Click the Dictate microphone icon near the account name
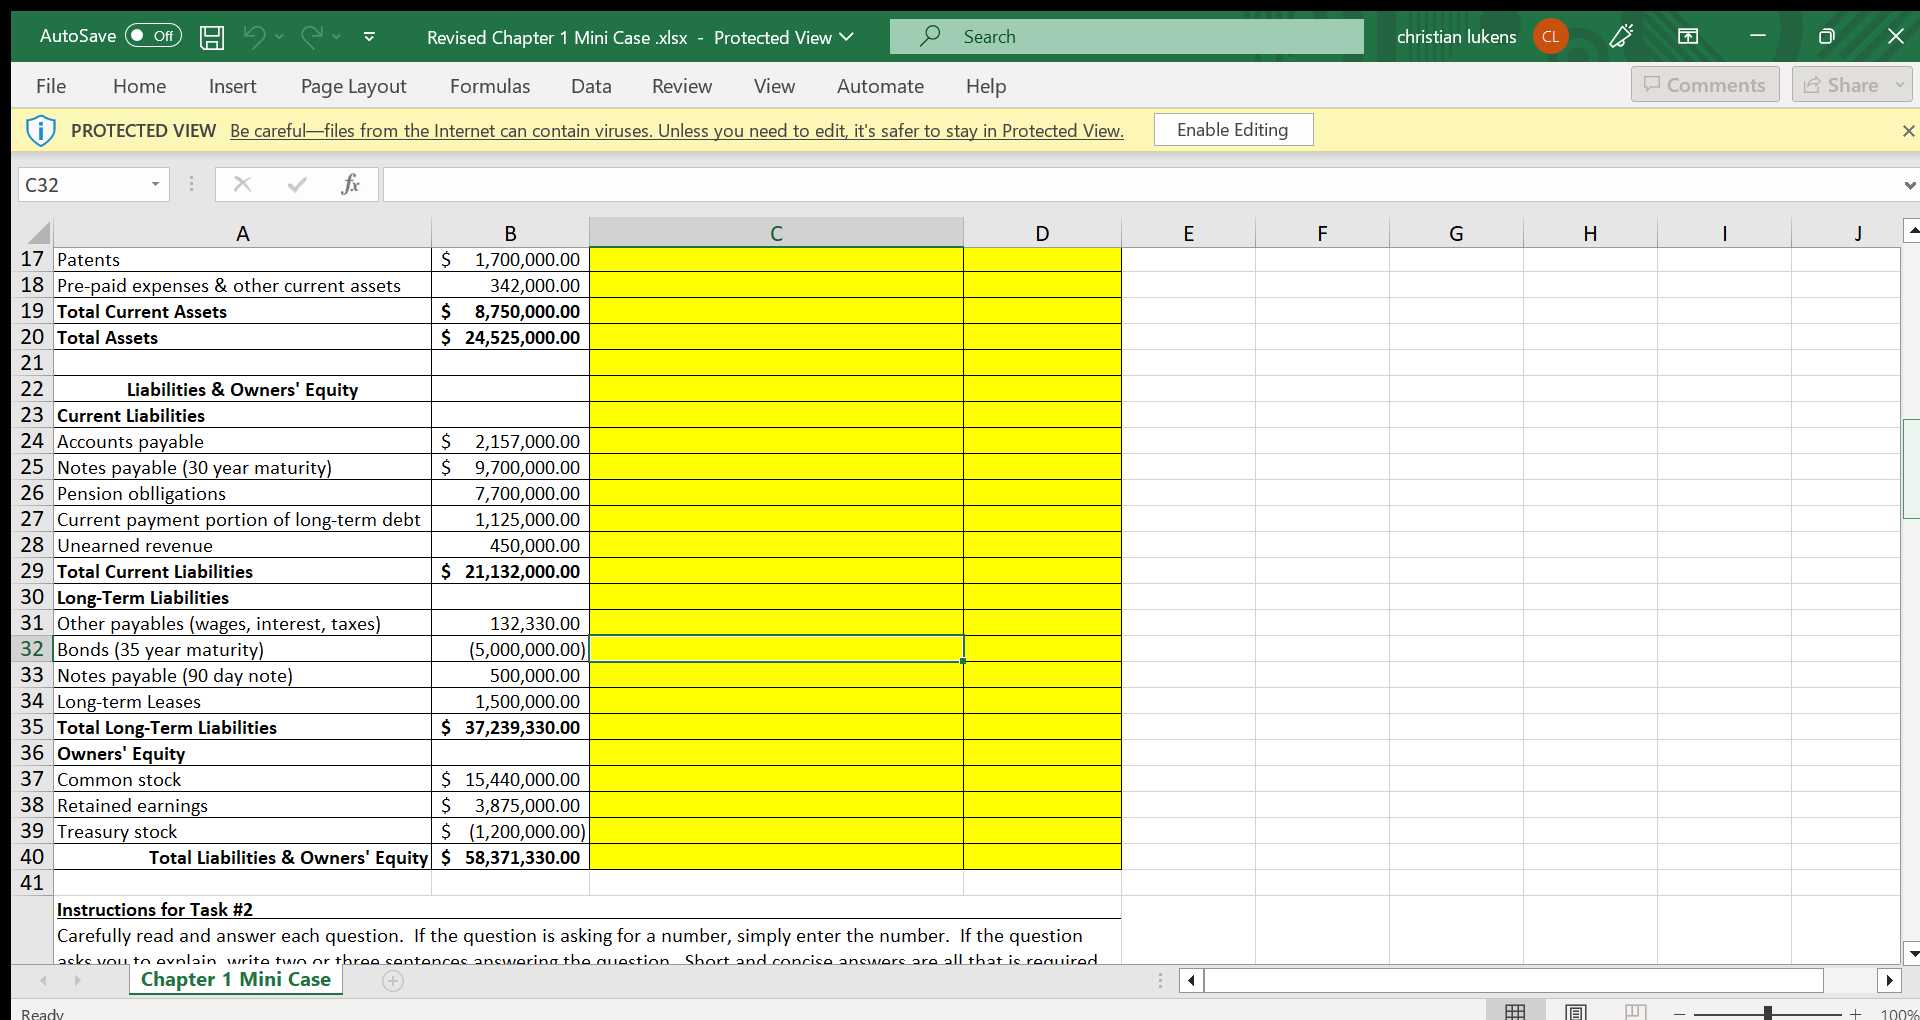 1621,36
